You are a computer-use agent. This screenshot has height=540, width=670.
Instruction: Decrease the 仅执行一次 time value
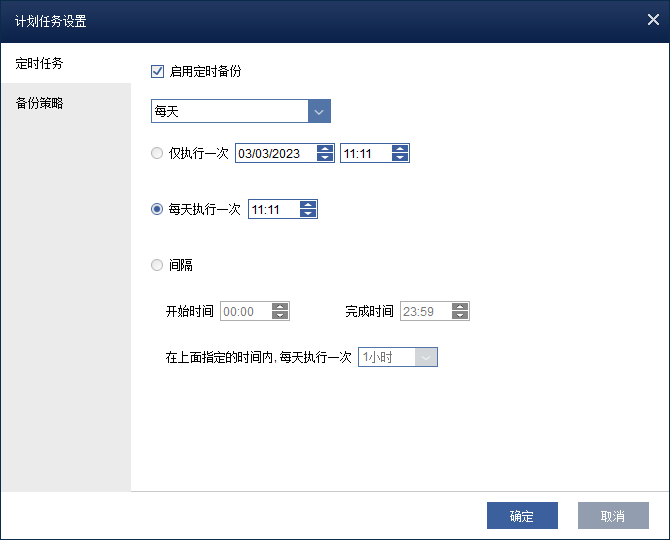point(400,158)
